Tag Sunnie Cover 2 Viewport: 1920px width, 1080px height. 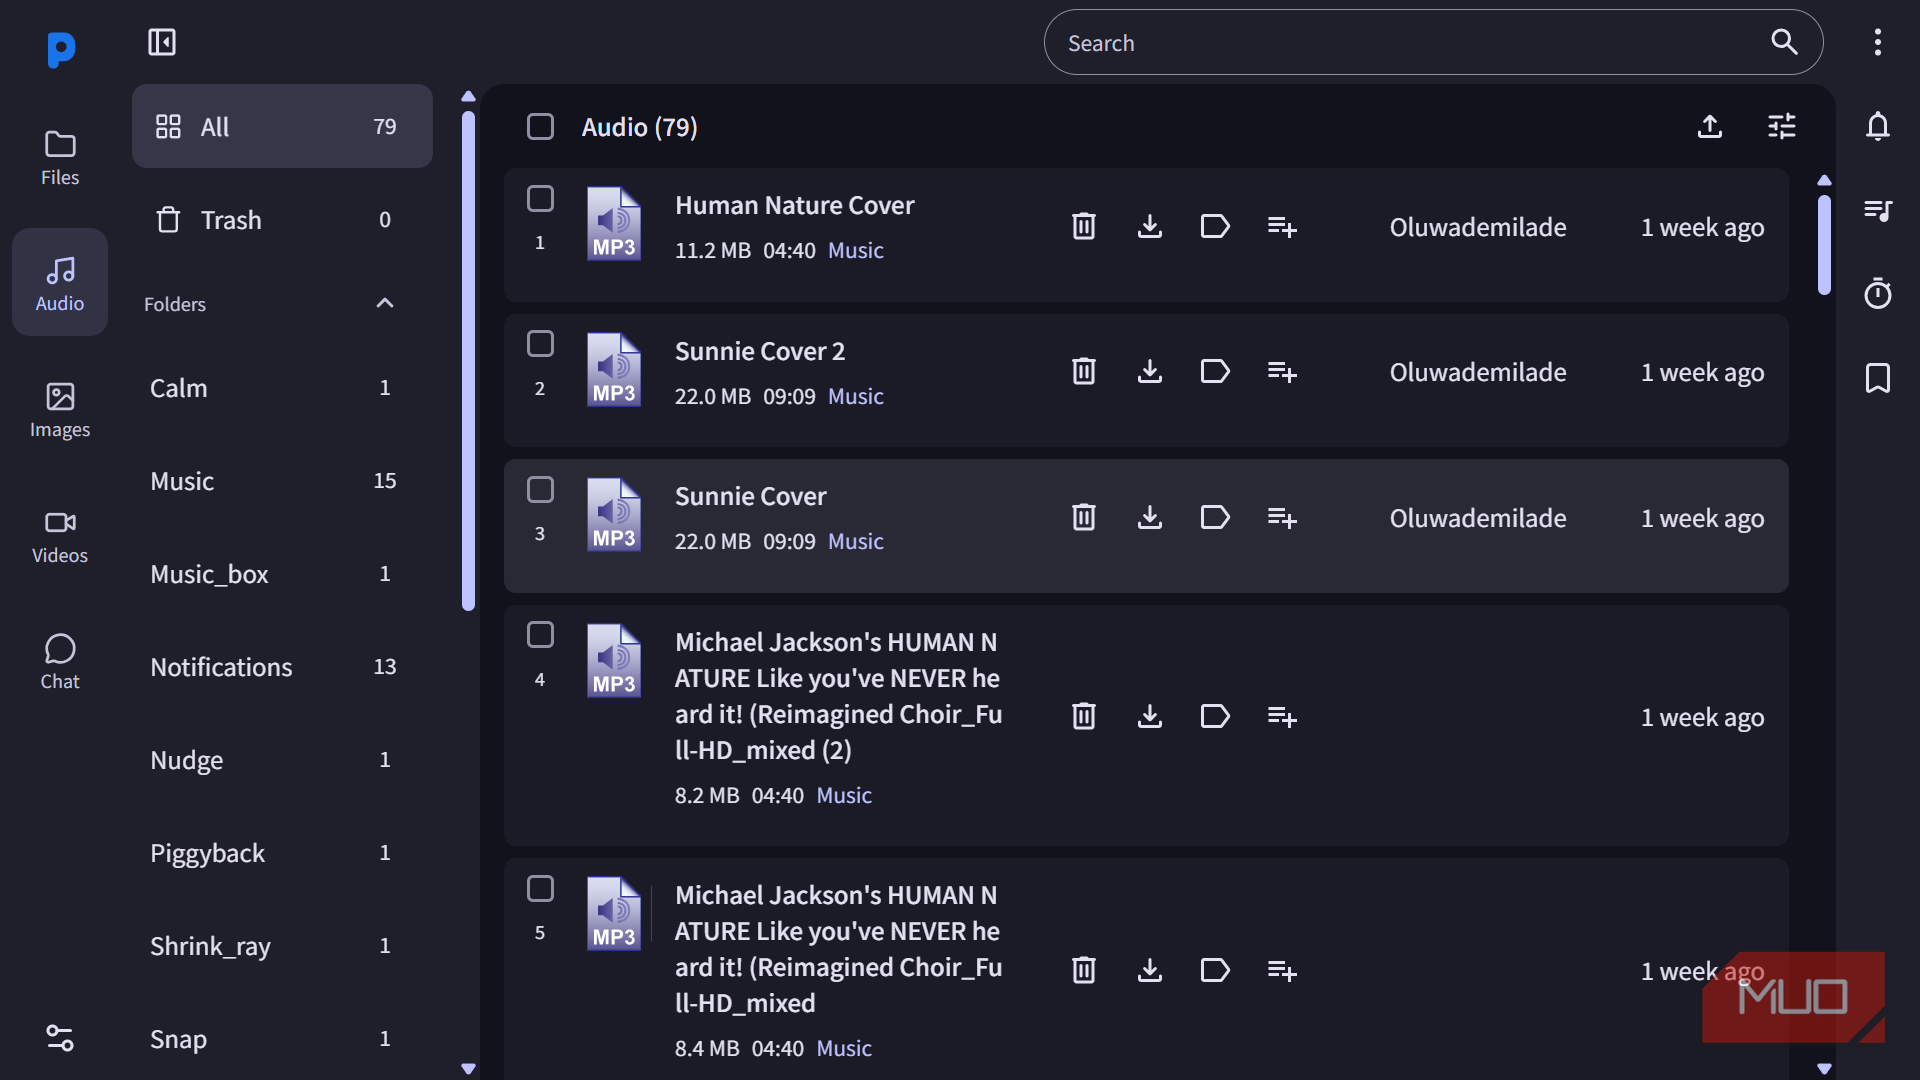[x=1215, y=371]
